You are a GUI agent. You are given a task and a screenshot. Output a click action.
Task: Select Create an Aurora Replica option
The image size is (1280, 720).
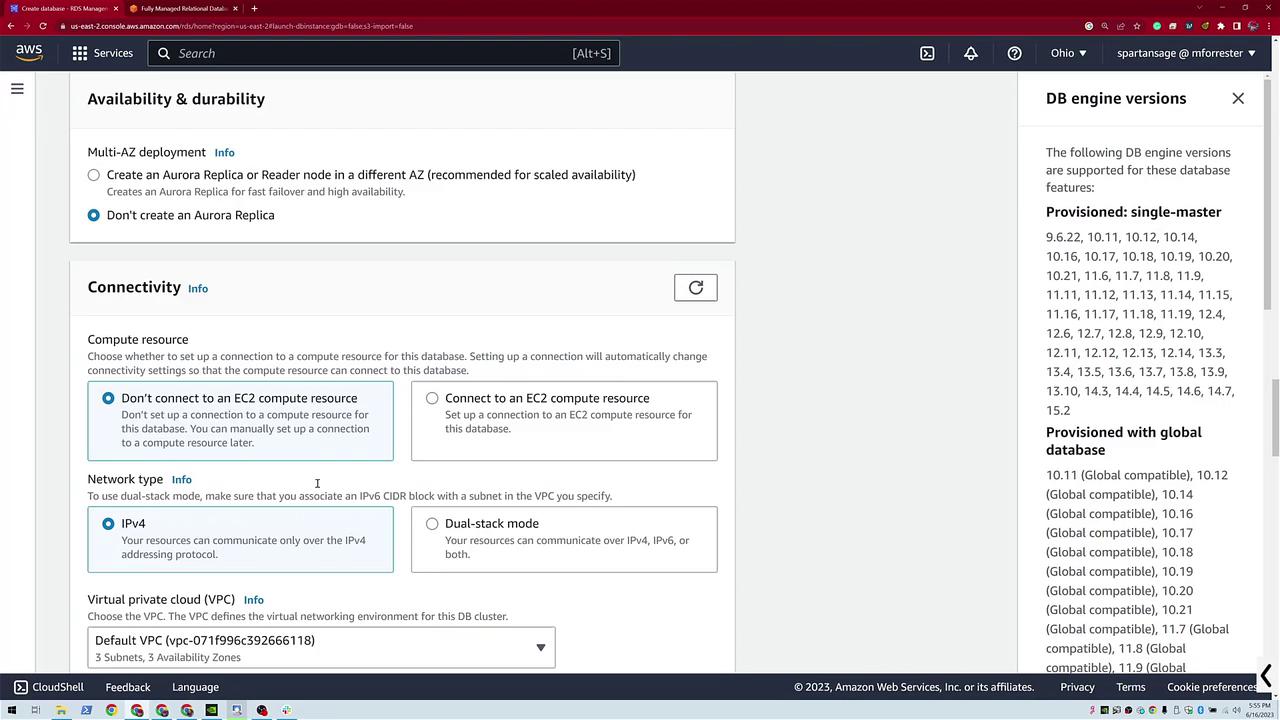94,175
